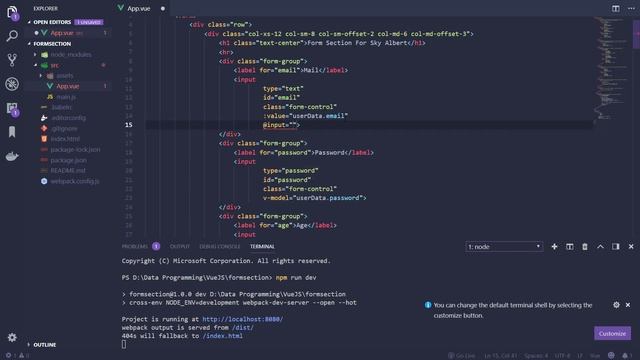Open App.vue under Open Editors
Screen dimensions: 640x360
click(x=67, y=33)
